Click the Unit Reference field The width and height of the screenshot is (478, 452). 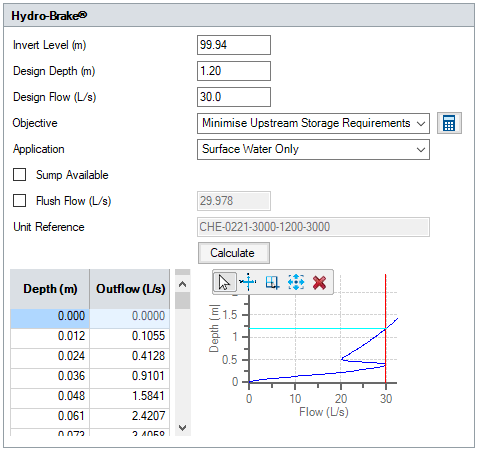(x=313, y=227)
